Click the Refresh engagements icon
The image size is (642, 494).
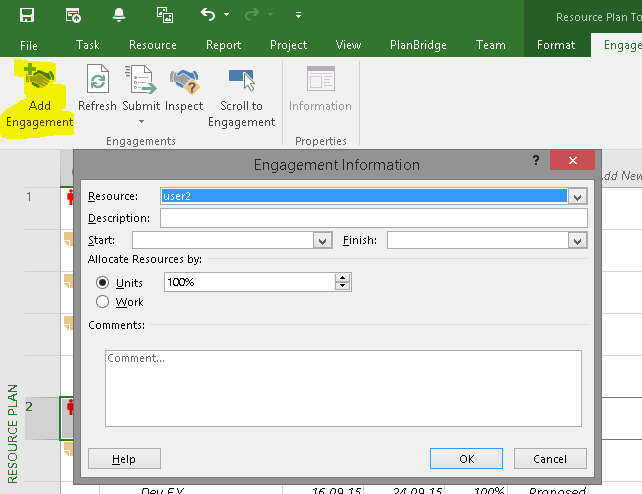point(97,79)
